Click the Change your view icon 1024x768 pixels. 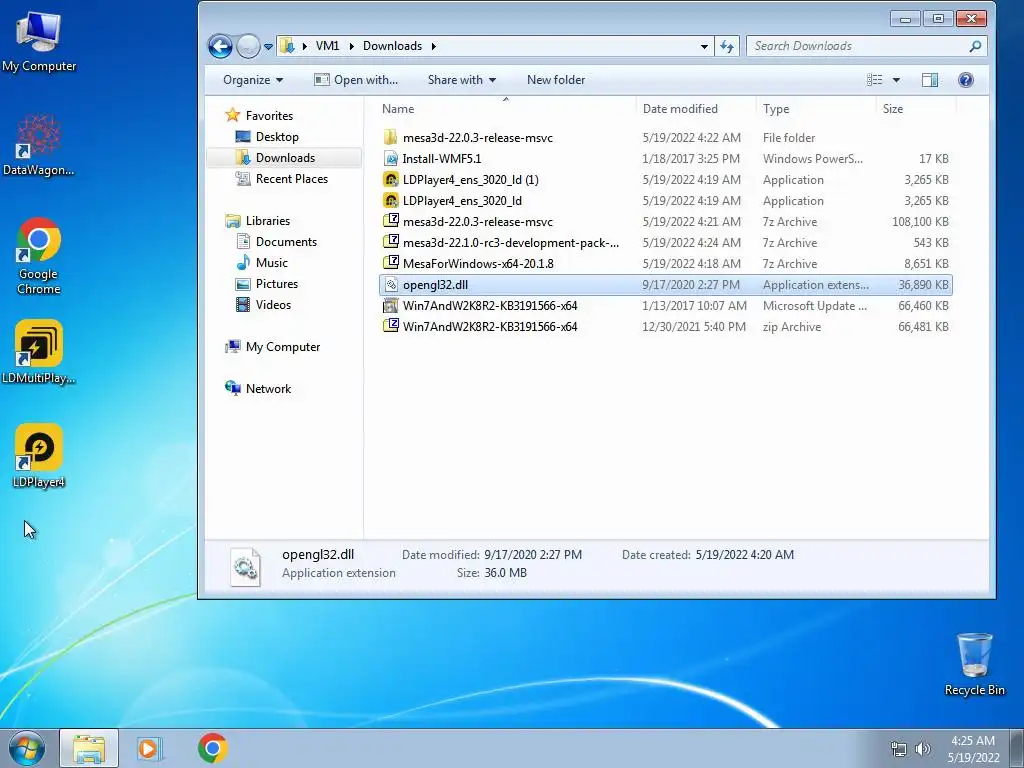[874, 80]
